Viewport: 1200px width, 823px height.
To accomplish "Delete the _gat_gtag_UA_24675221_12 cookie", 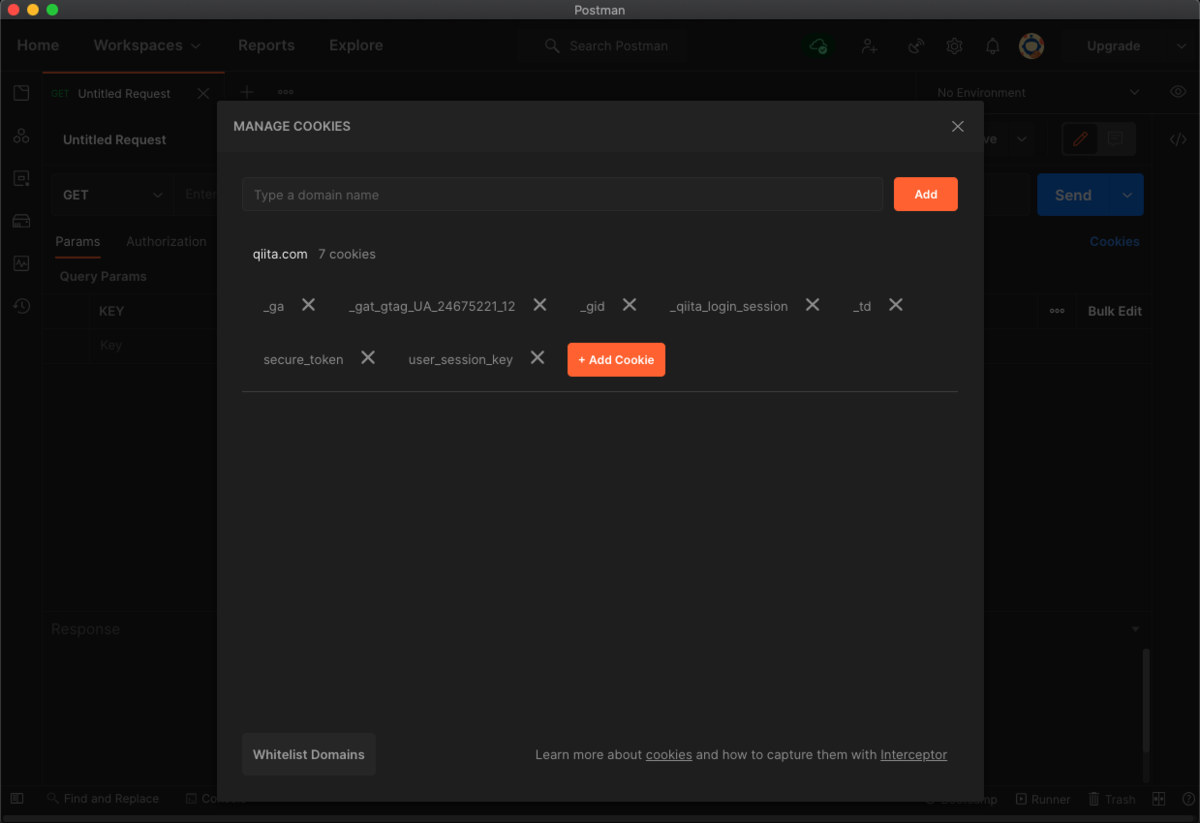I will [540, 305].
